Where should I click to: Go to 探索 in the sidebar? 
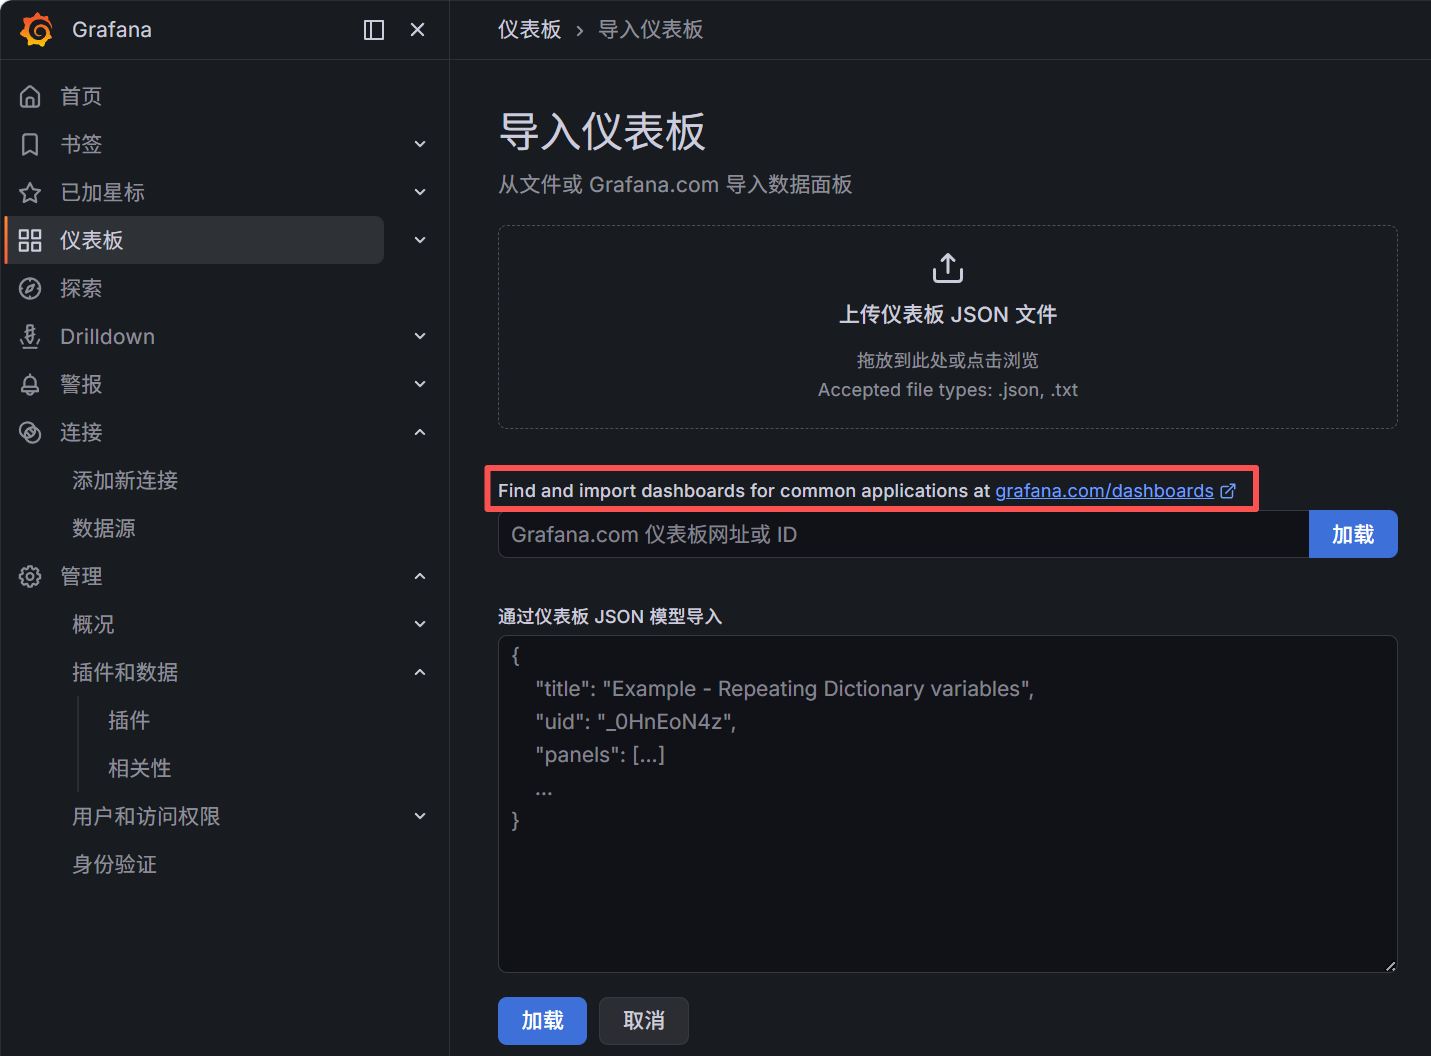(81, 288)
